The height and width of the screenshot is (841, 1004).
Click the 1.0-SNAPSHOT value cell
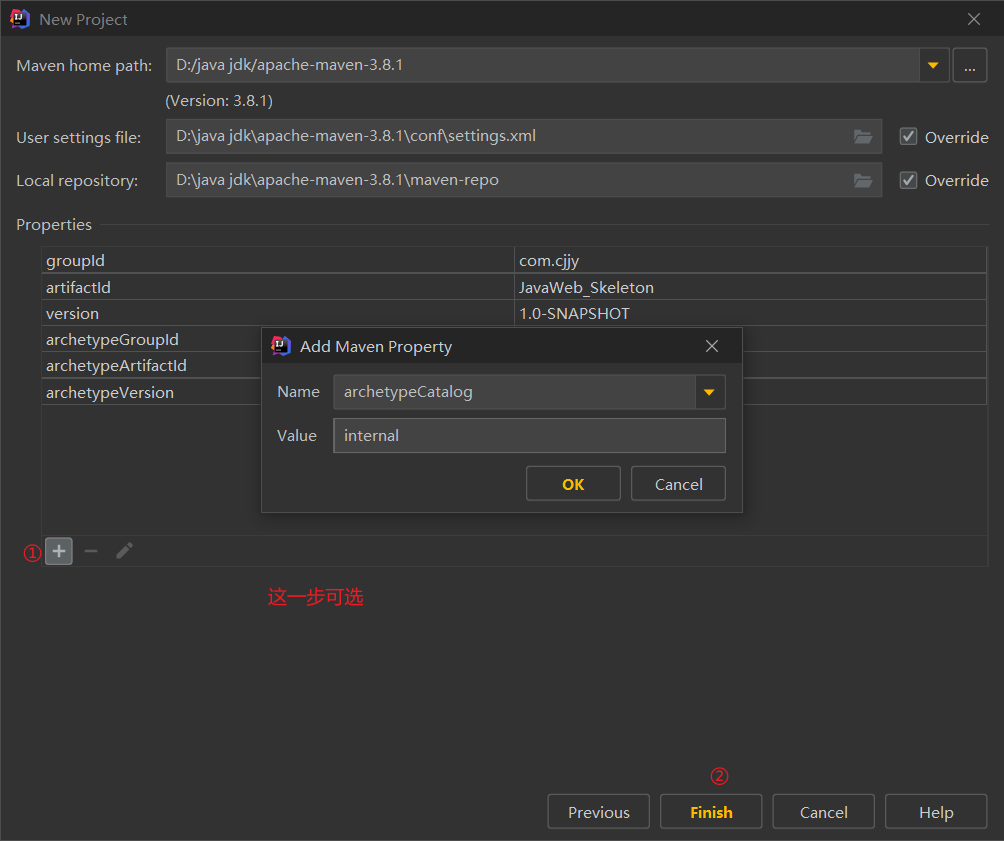(x=750, y=313)
